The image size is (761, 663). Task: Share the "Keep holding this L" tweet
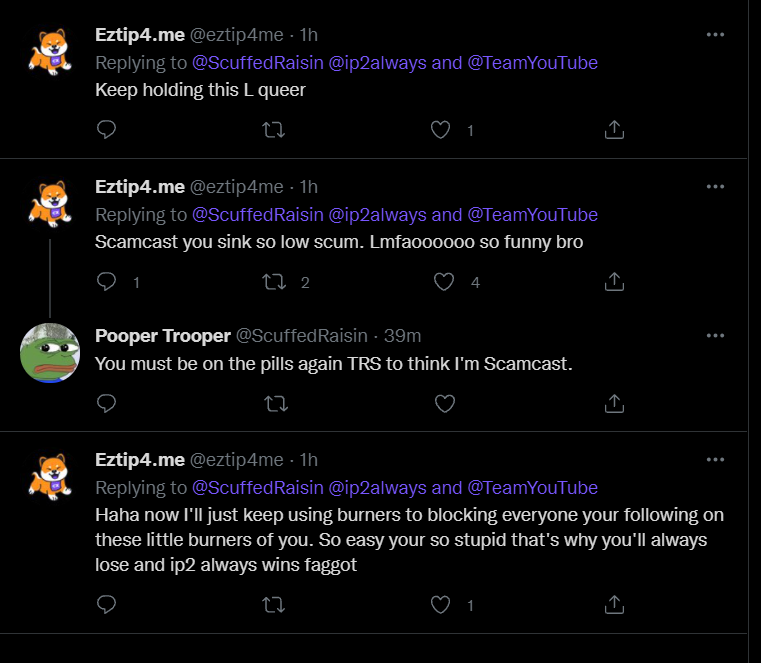pyautogui.click(x=614, y=130)
